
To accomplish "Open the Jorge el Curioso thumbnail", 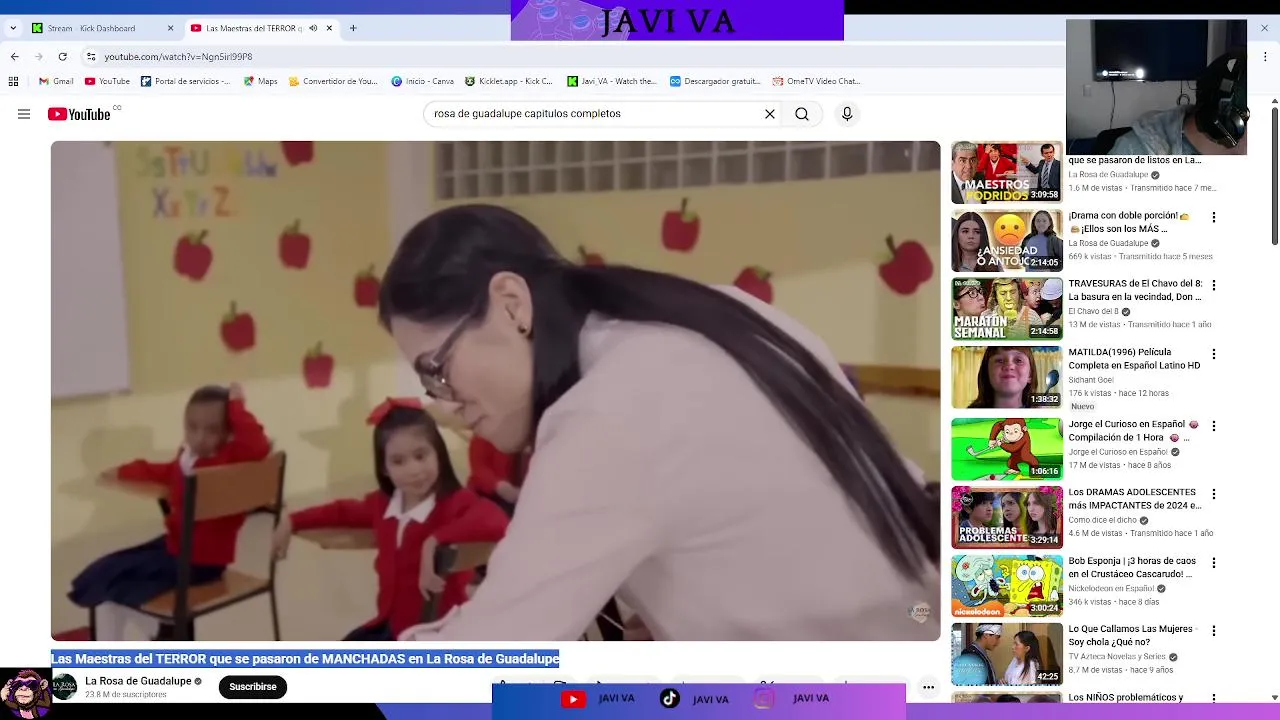I will 1007,449.
